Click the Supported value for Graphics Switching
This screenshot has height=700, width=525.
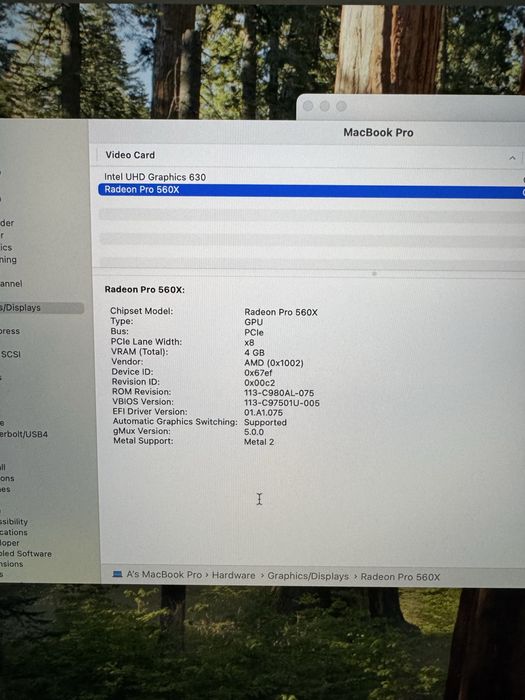[265, 422]
